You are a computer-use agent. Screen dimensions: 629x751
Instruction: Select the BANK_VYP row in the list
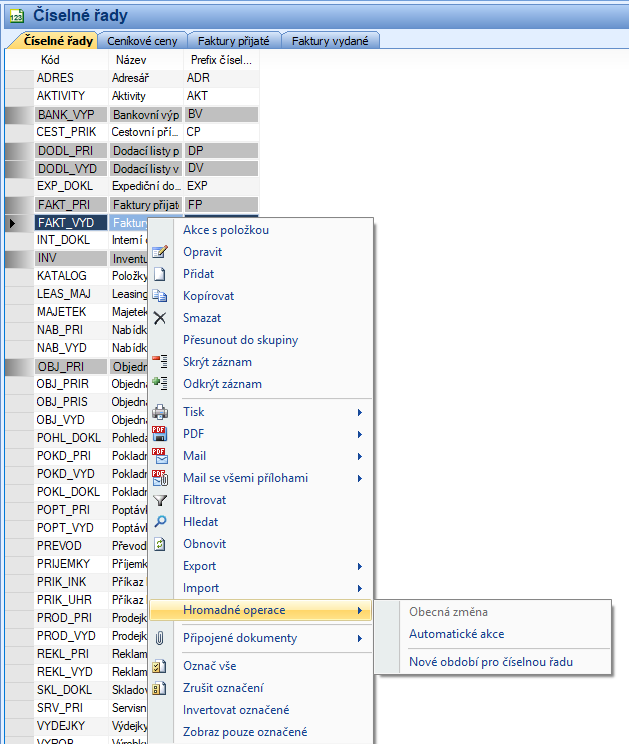coord(65,114)
